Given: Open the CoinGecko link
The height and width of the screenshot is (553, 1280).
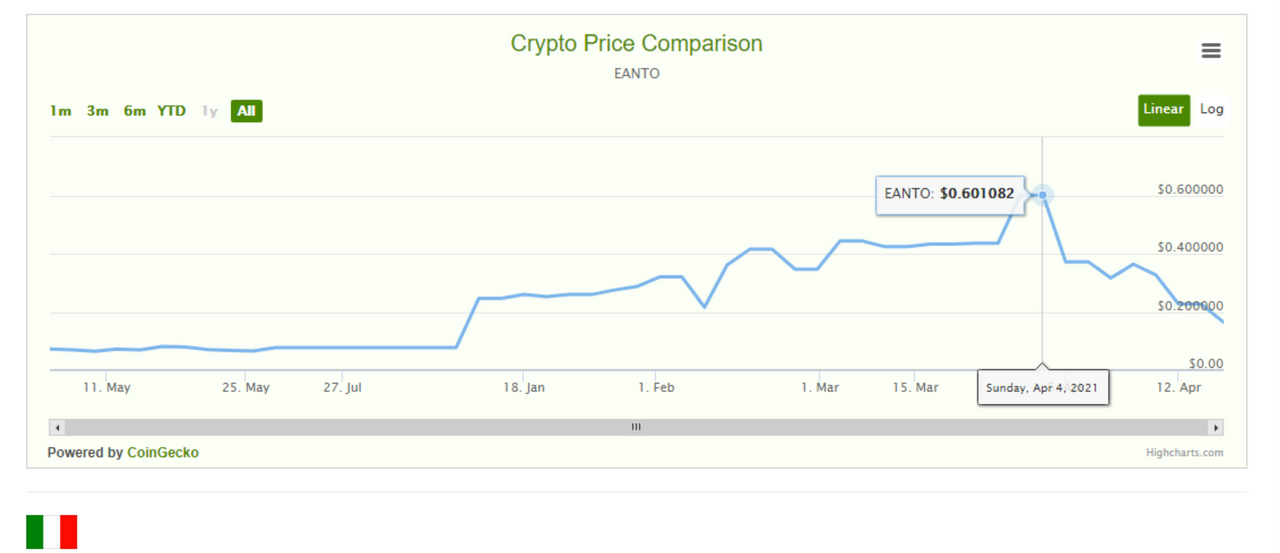Looking at the screenshot, I should [163, 453].
